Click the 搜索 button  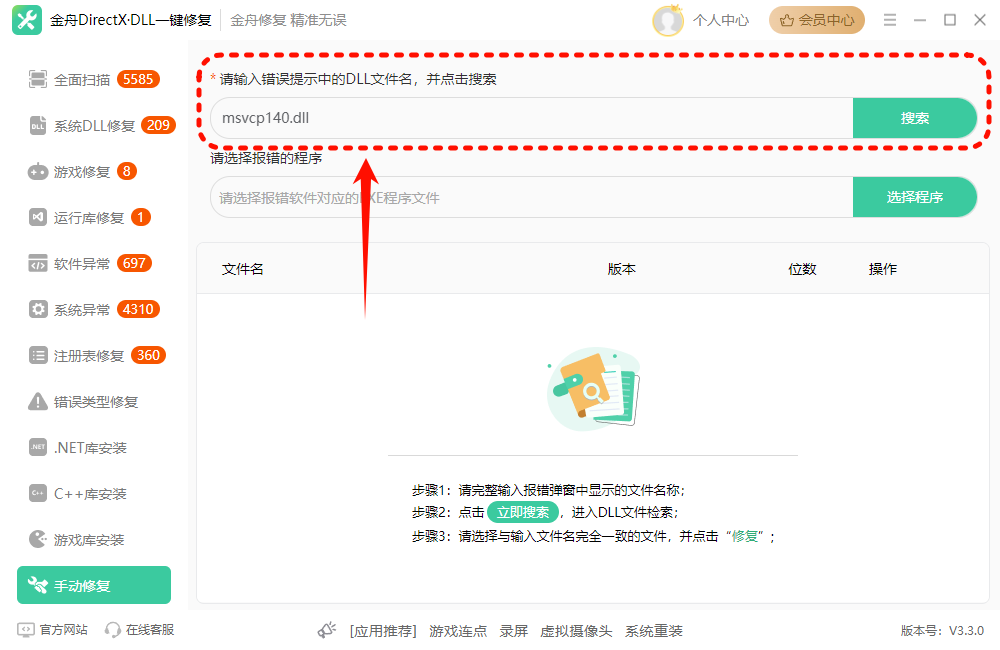click(x=915, y=118)
